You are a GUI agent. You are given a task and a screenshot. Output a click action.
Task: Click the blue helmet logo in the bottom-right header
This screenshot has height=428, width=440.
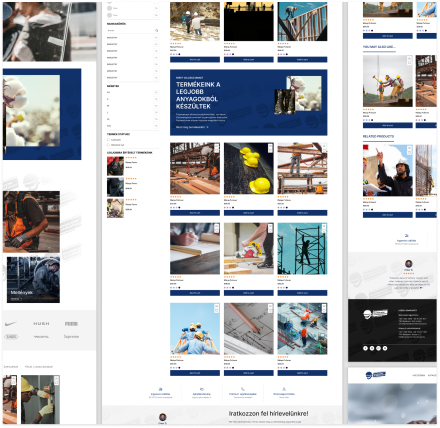375,375
